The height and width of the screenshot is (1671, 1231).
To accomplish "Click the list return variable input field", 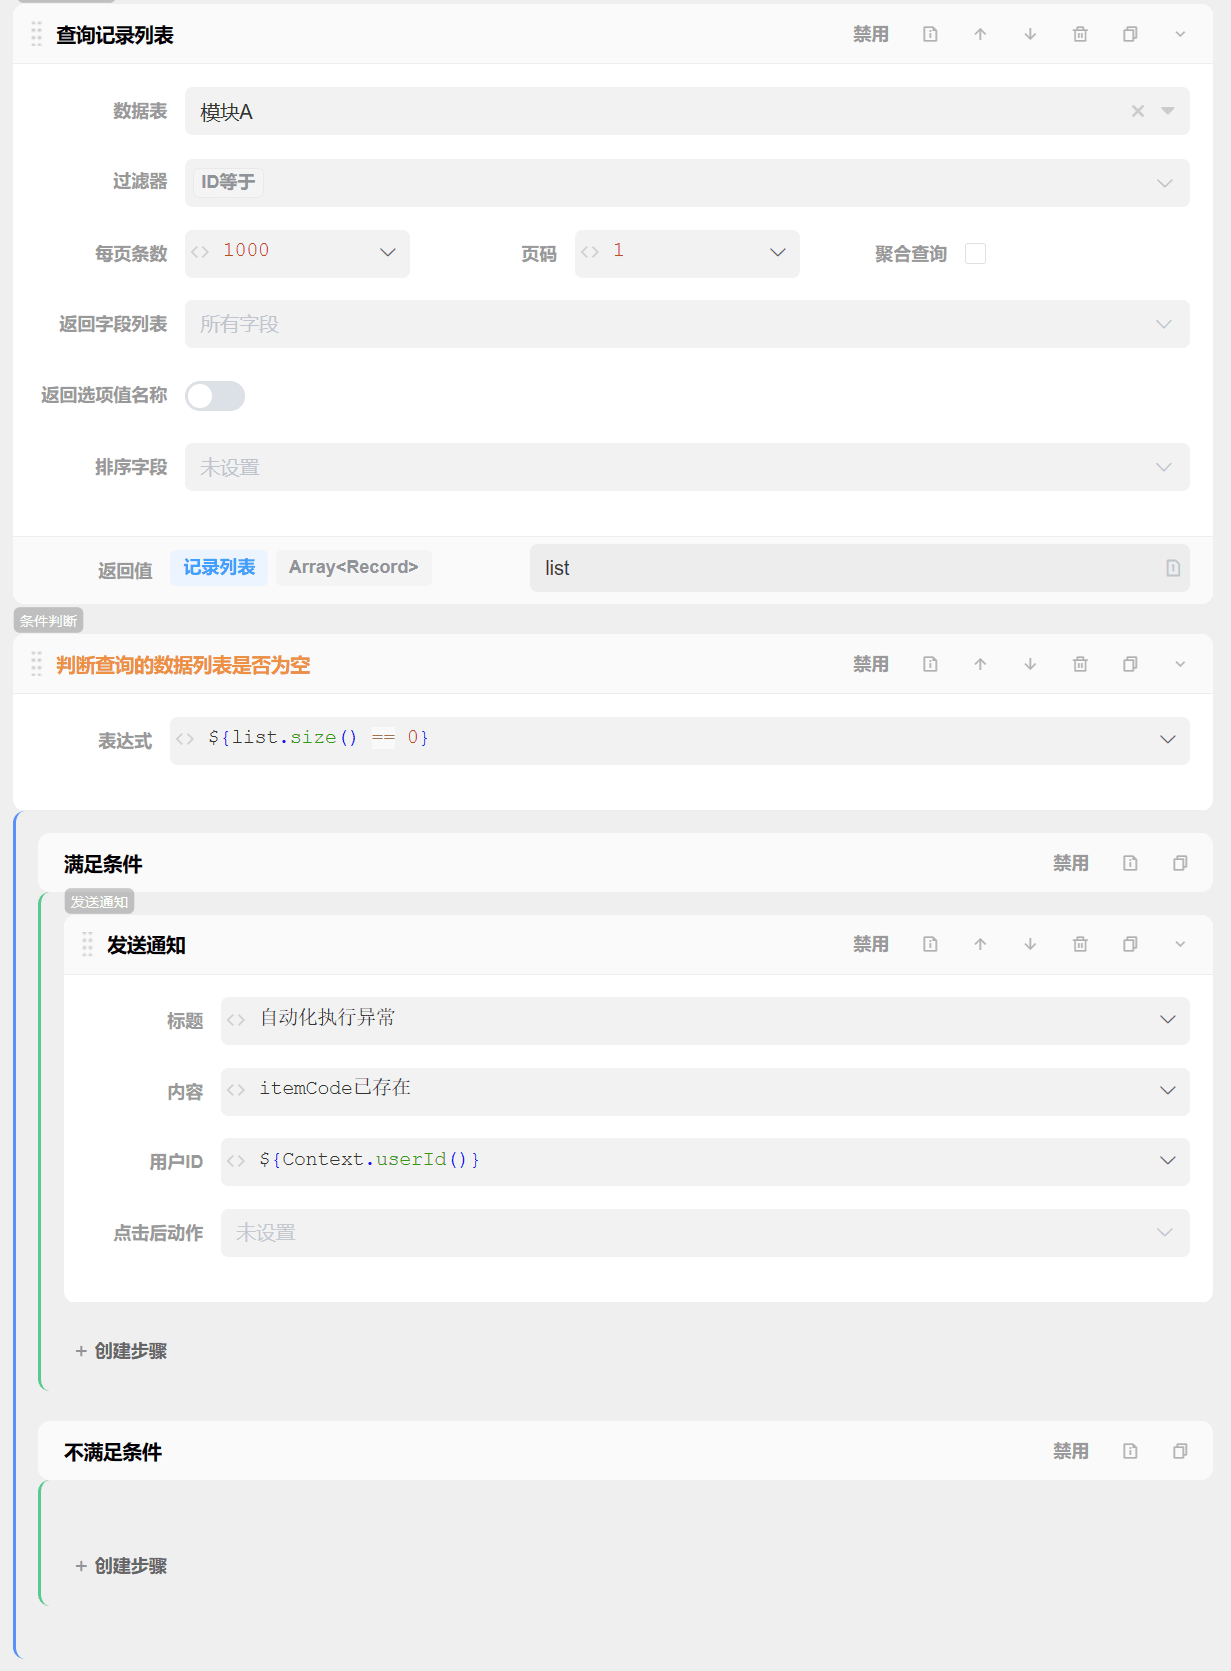I will [850, 568].
